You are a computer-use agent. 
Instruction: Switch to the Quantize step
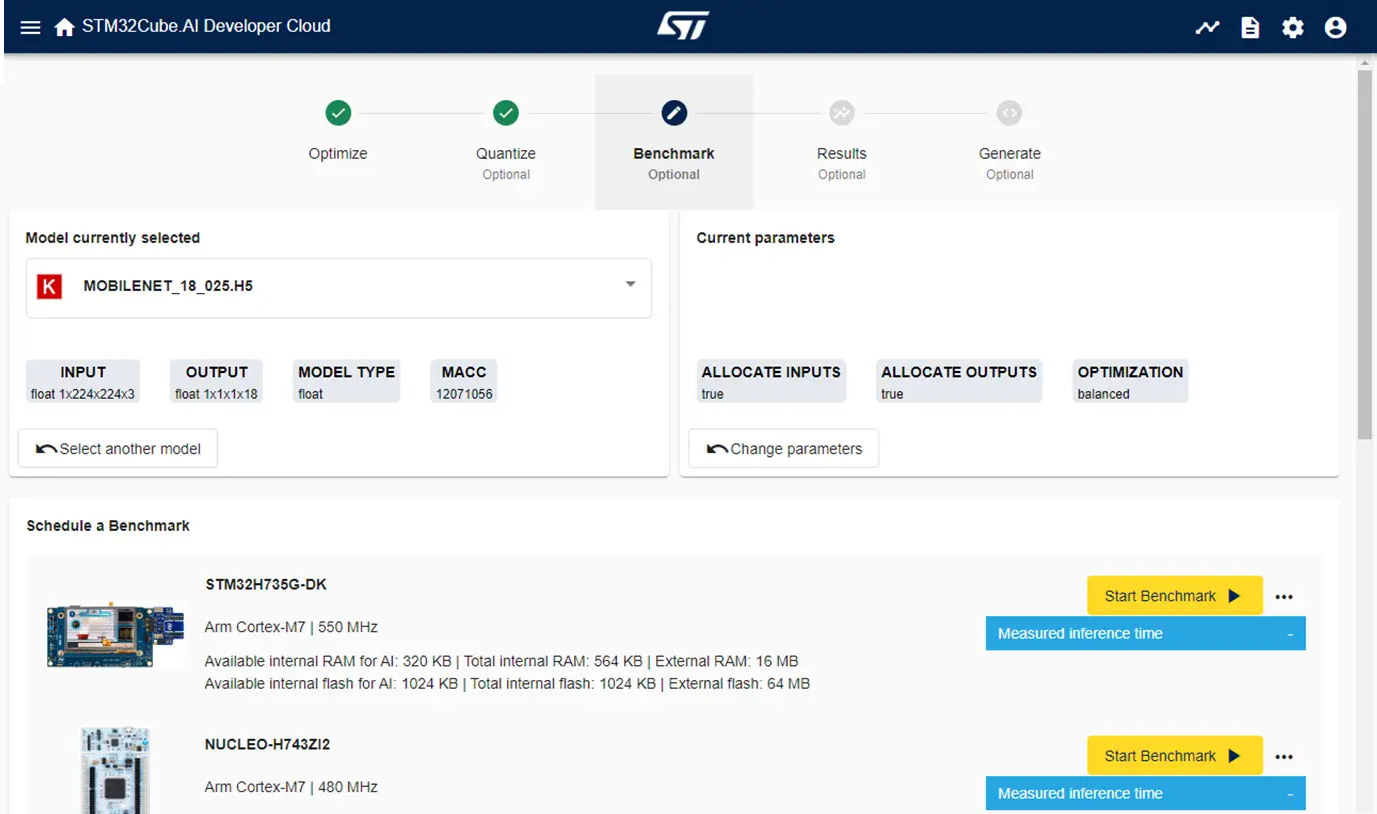[506, 154]
